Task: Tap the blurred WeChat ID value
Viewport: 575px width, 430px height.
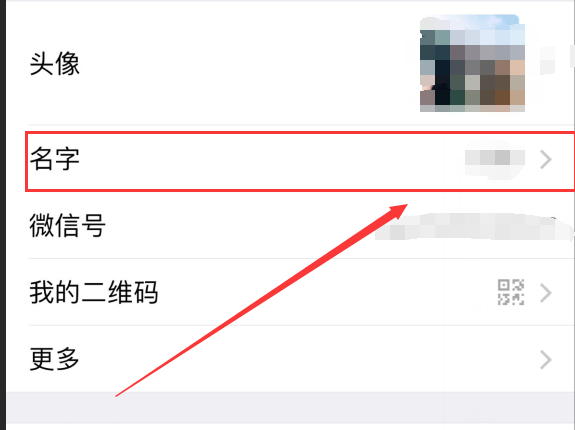Action: pyautogui.click(x=473, y=227)
